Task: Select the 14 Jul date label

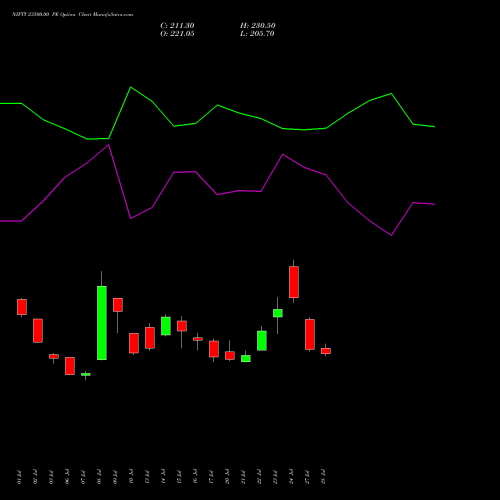Action: point(163,477)
